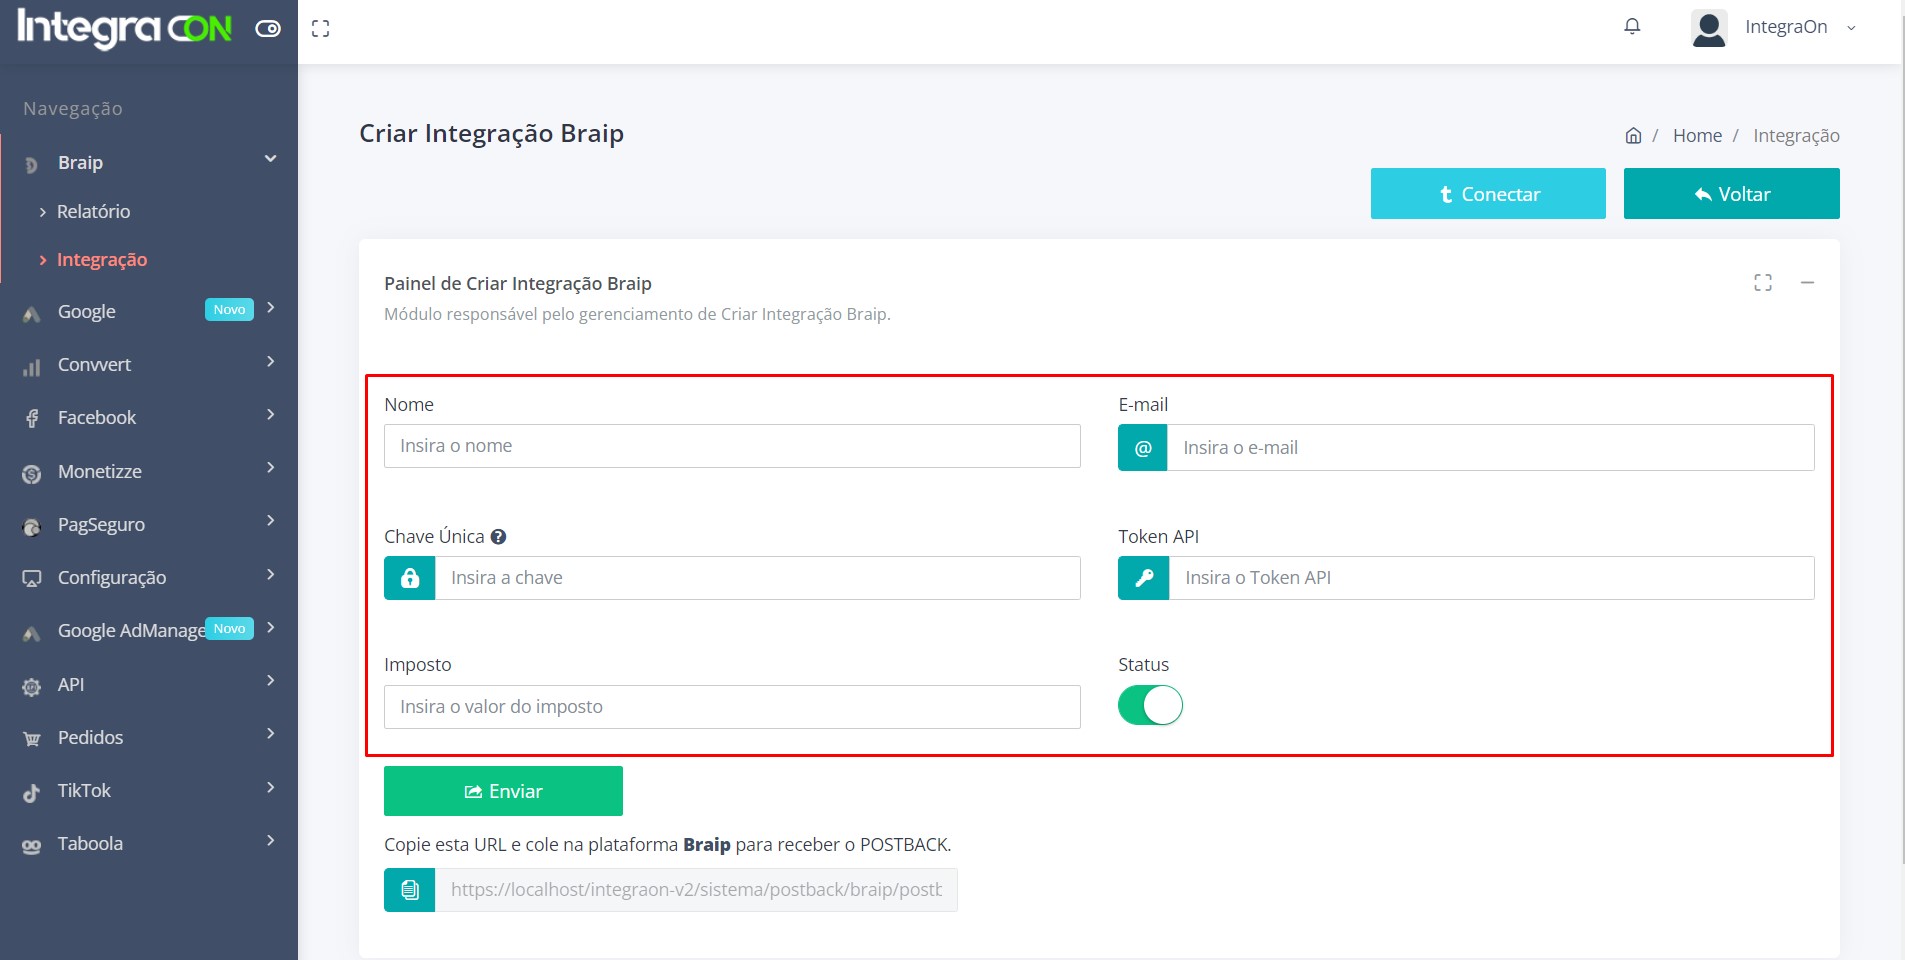Toggle the sidebar pin beside the logo
Screen dimensions: 1905x960
(268, 29)
